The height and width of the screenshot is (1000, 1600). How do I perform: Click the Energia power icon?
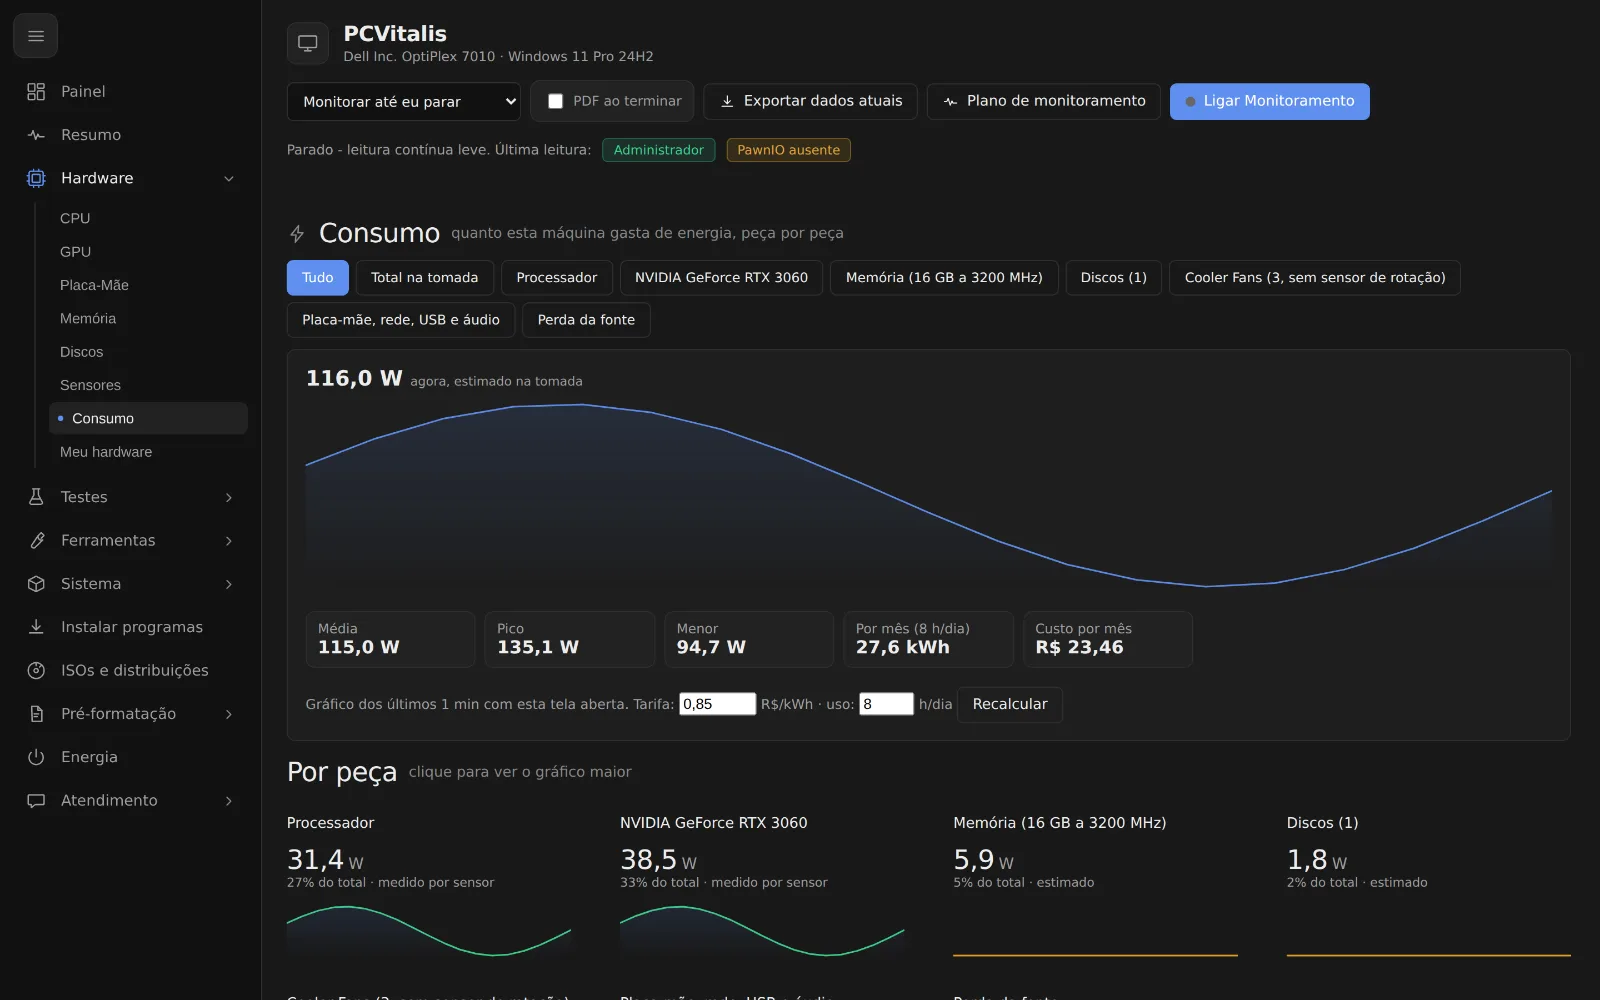coord(36,757)
